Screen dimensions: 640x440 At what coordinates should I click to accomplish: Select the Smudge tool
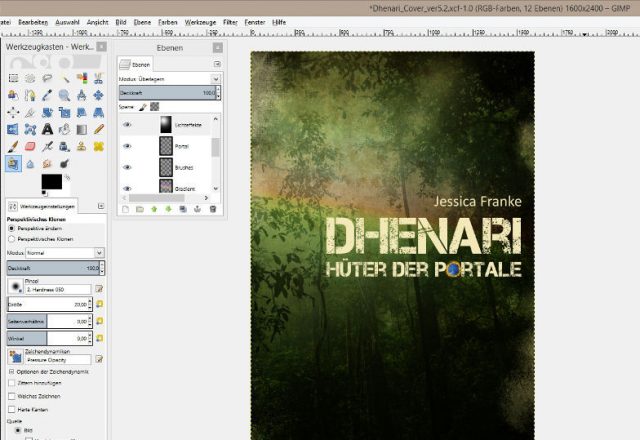tap(47, 164)
